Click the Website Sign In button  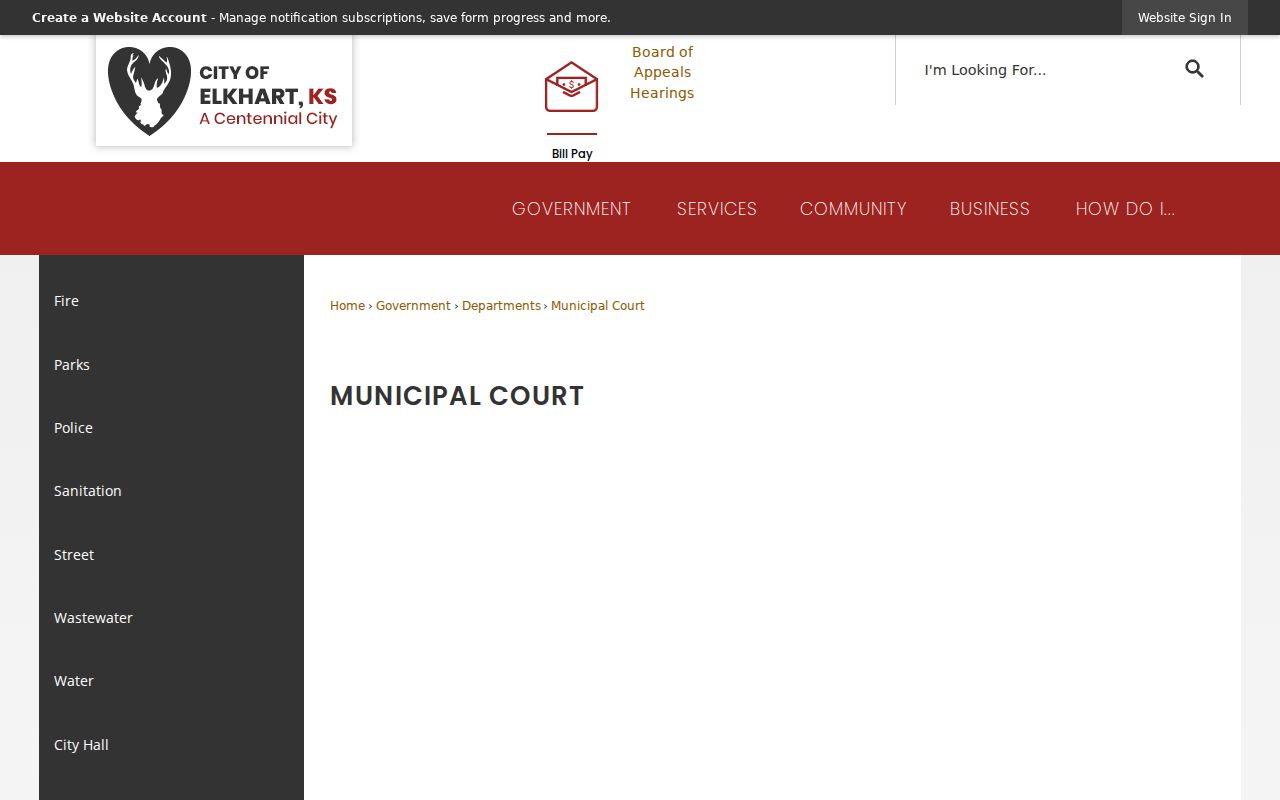click(x=1184, y=18)
